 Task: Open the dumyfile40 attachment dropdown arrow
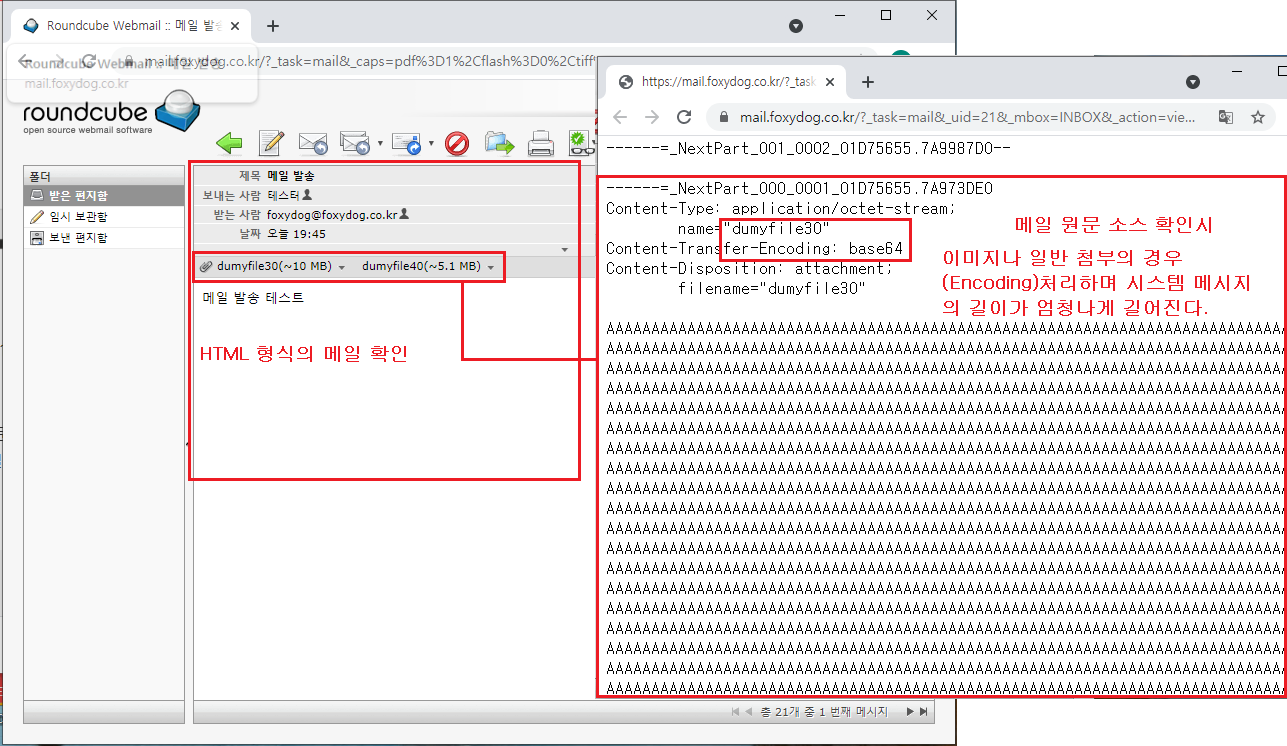[491, 268]
